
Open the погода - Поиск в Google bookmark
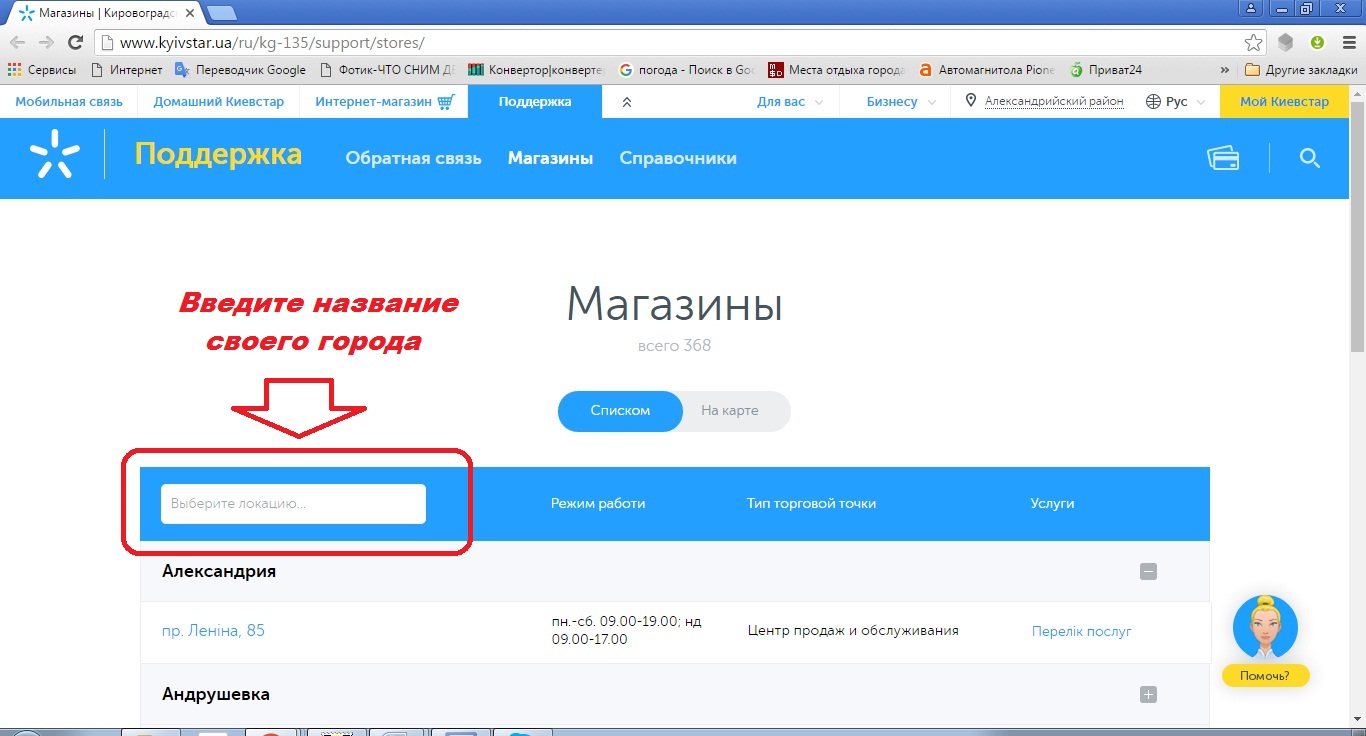pos(687,70)
